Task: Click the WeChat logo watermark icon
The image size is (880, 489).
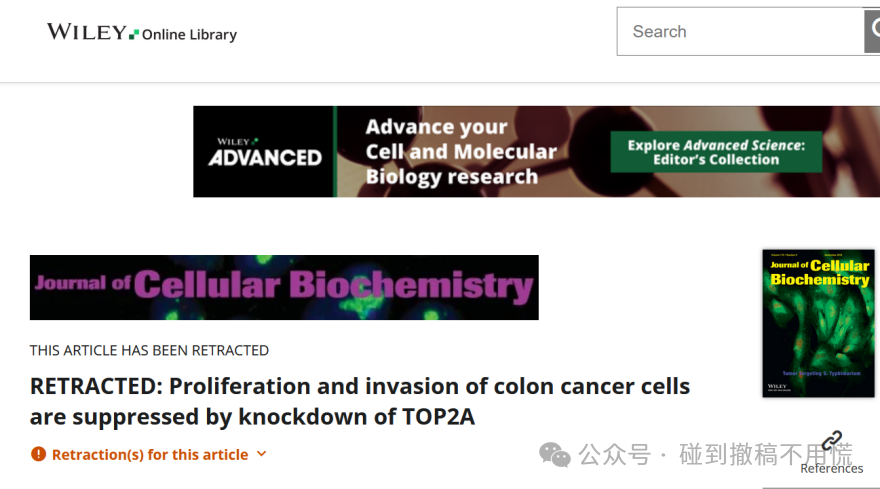Action: pyautogui.click(x=554, y=455)
